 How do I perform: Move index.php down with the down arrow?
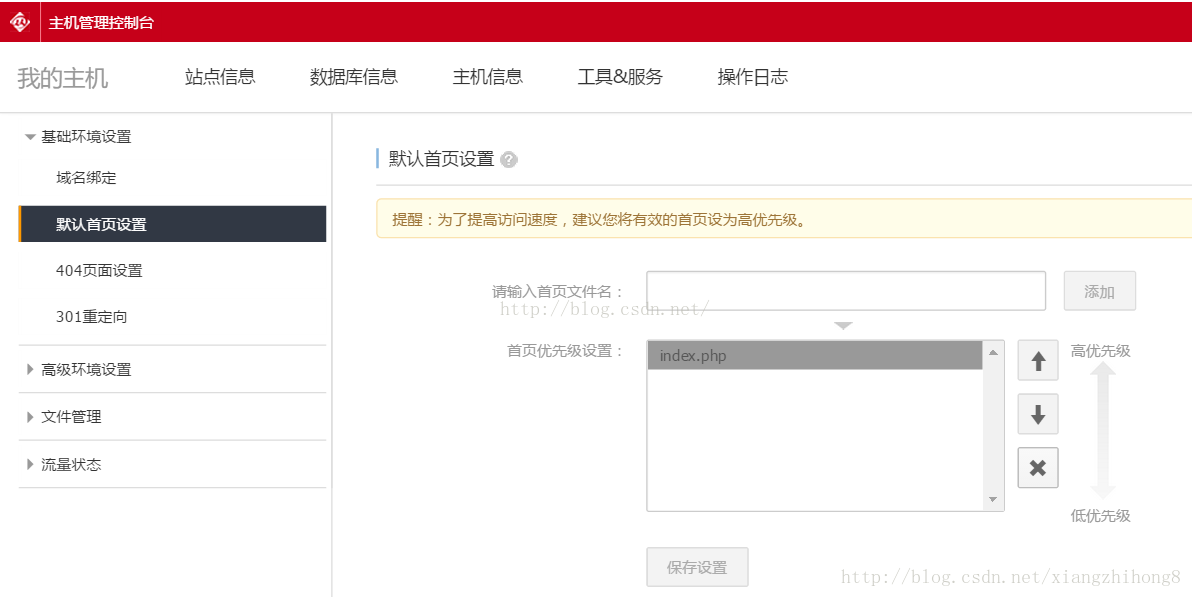1038,414
